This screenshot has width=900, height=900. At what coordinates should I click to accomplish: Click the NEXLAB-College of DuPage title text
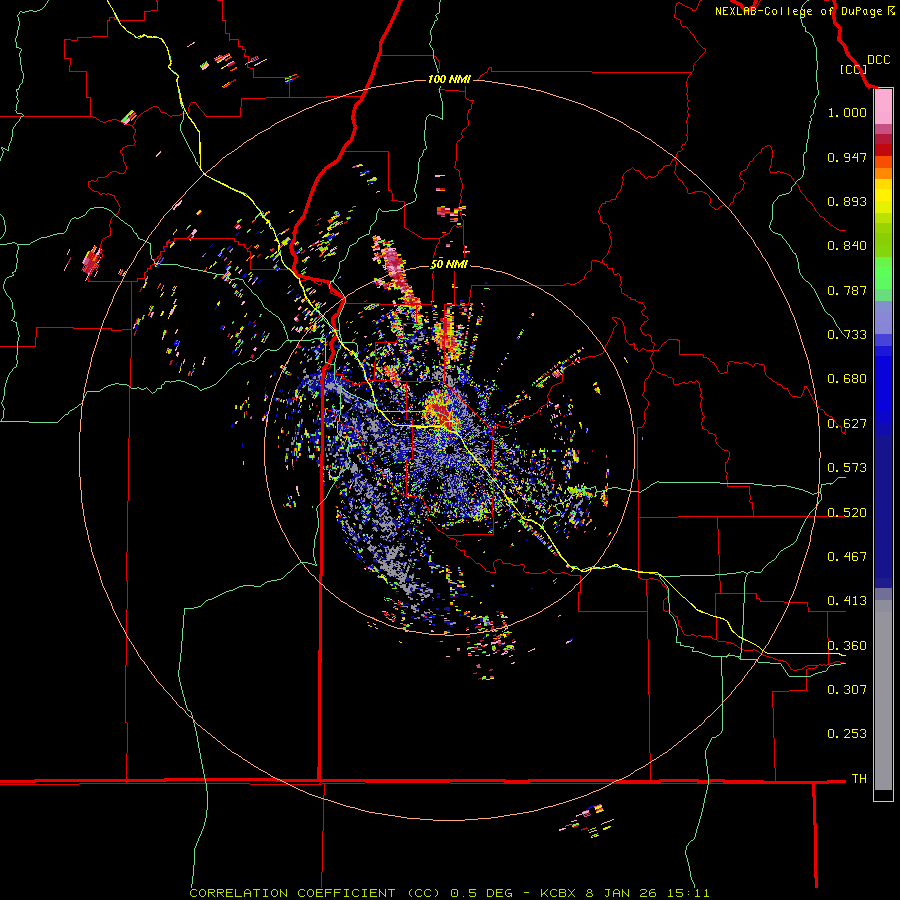click(805, 11)
